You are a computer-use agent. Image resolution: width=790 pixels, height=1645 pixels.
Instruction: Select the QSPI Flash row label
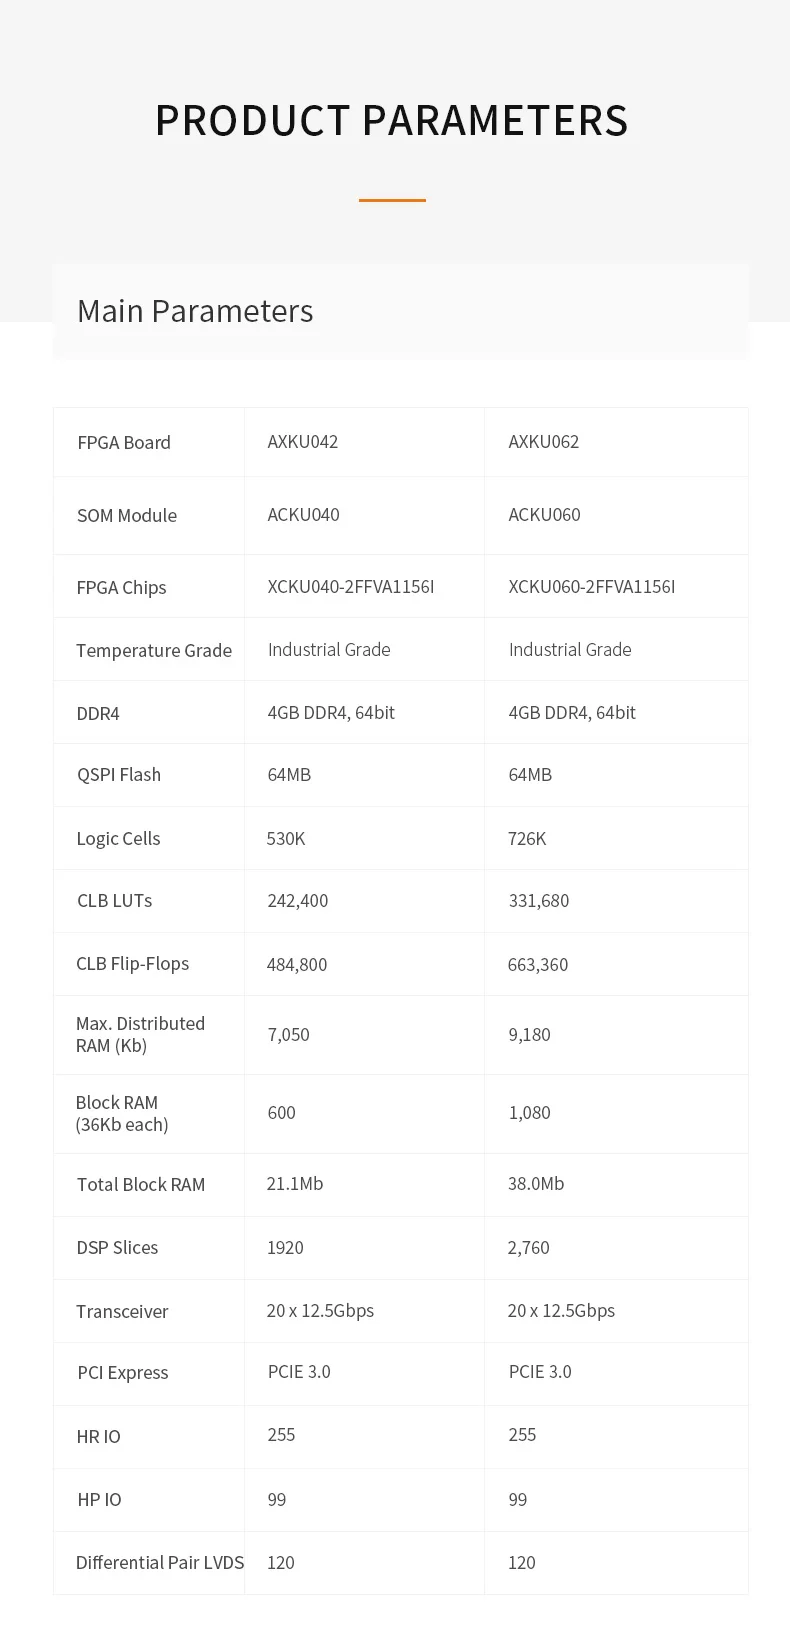pyautogui.click(x=119, y=775)
